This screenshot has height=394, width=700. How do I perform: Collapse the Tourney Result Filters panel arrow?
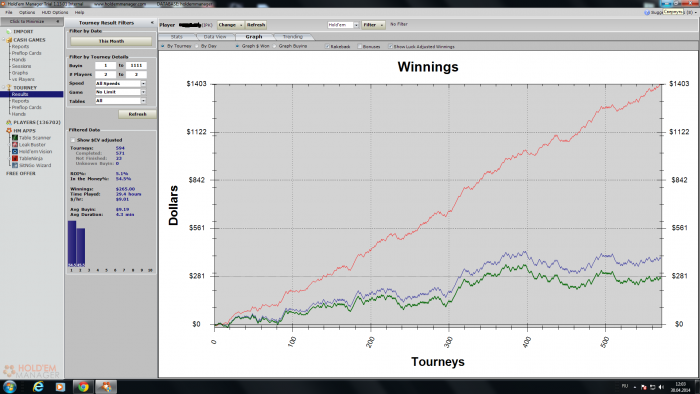[x=152, y=22]
